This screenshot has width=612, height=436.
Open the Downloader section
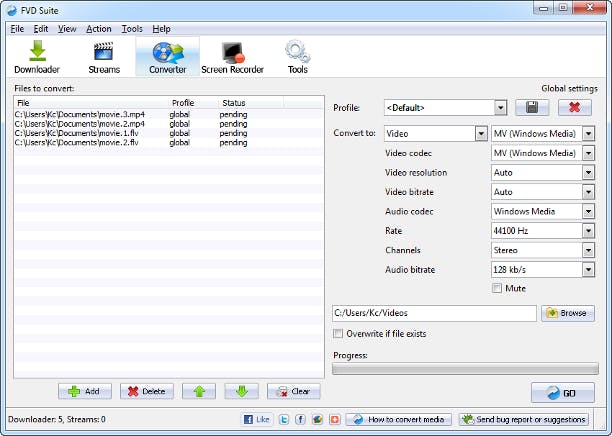click(x=37, y=57)
